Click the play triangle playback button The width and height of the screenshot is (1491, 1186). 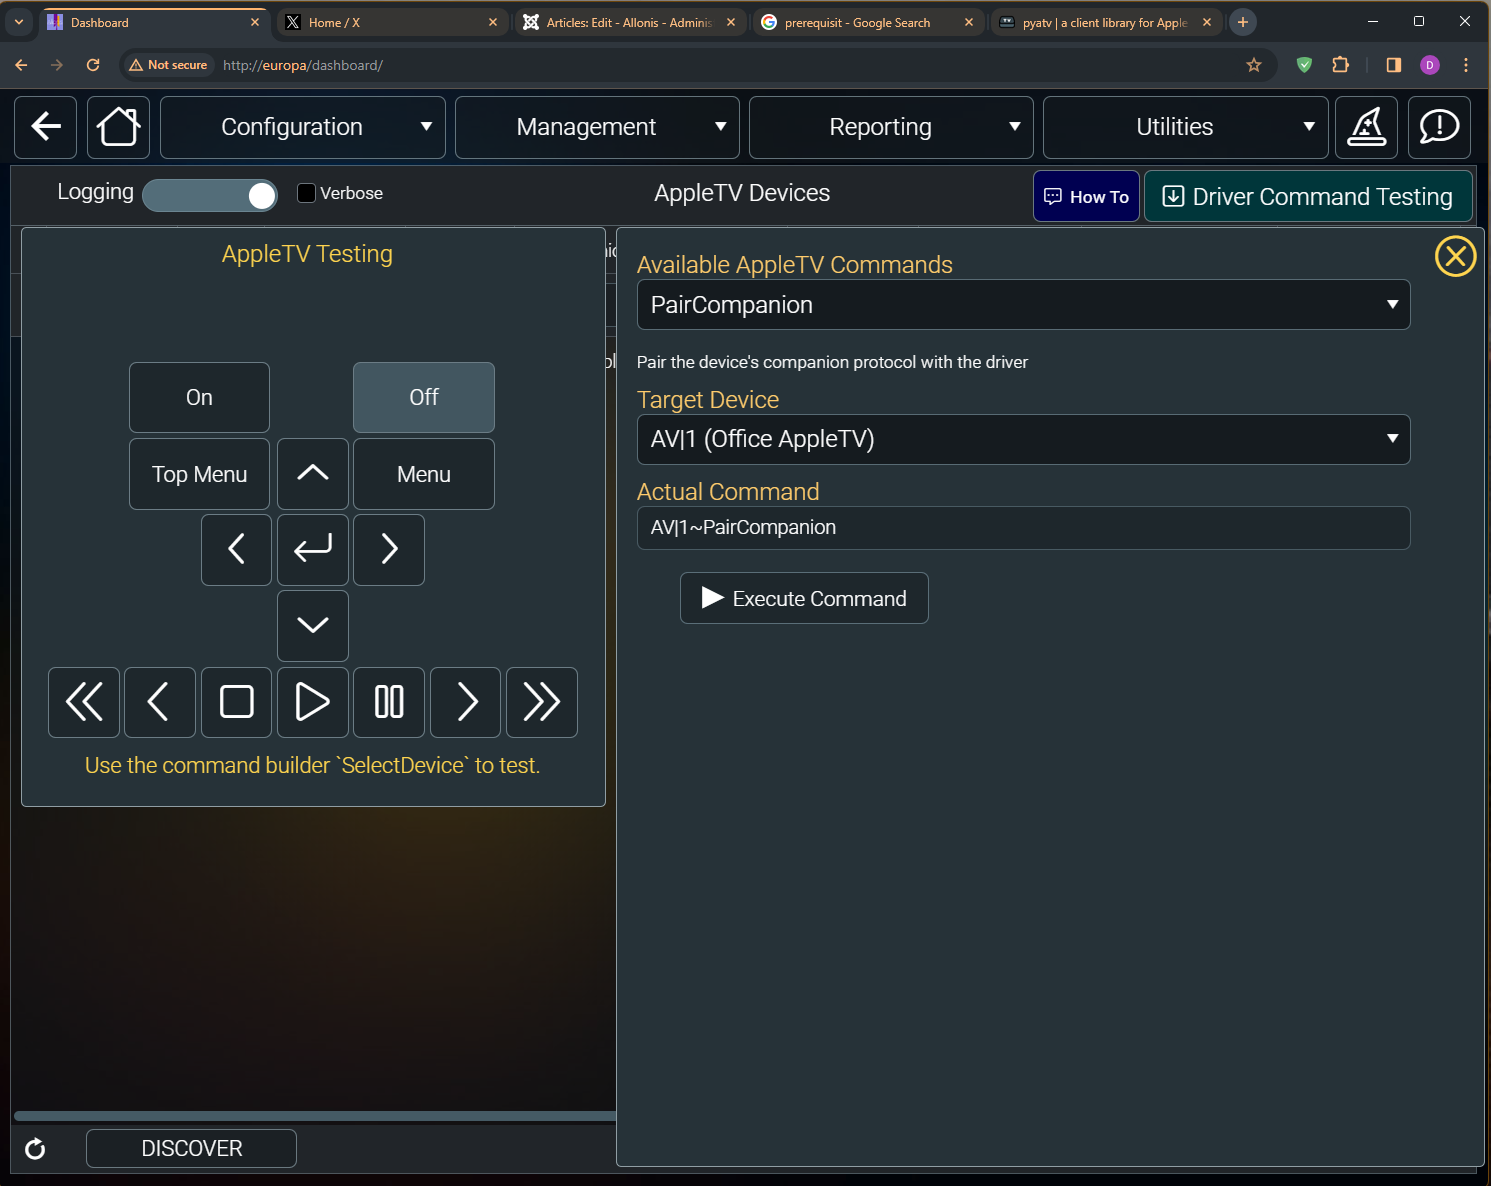(313, 702)
